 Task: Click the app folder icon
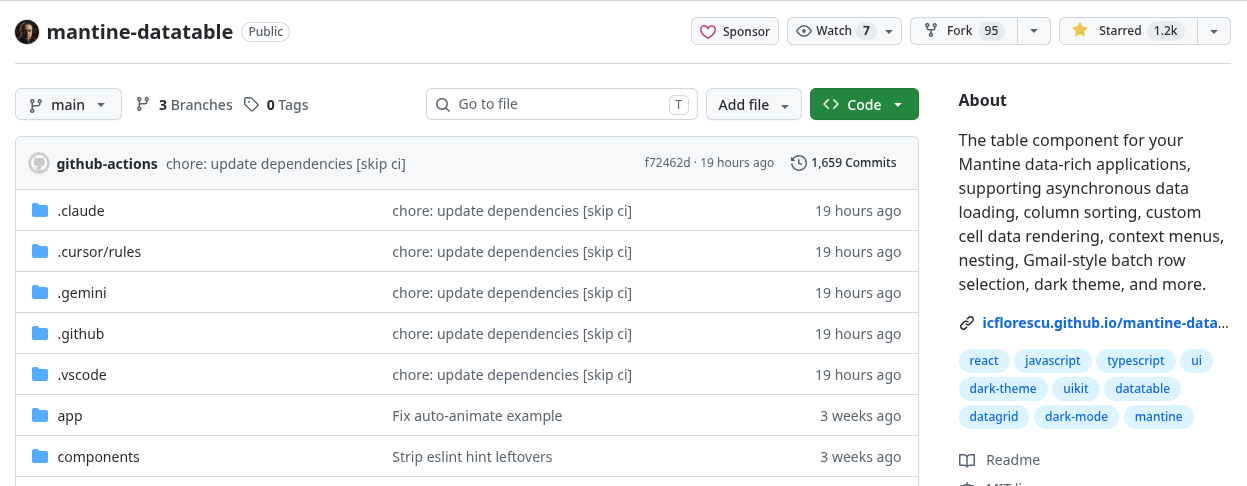pos(40,416)
